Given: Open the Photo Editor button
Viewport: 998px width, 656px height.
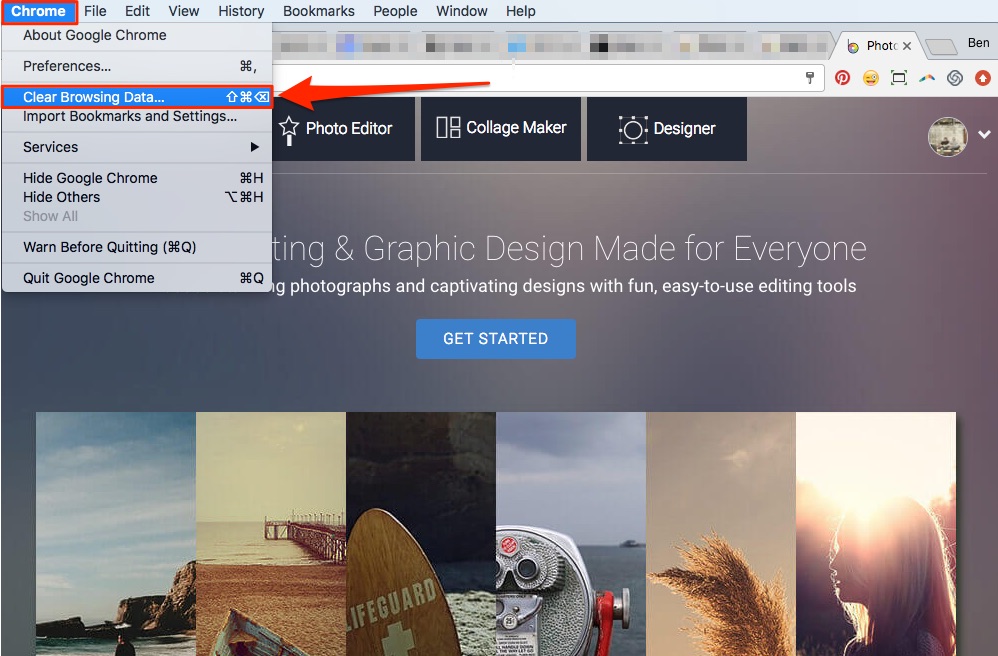Looking at the screenshot, I should [344, 129].
